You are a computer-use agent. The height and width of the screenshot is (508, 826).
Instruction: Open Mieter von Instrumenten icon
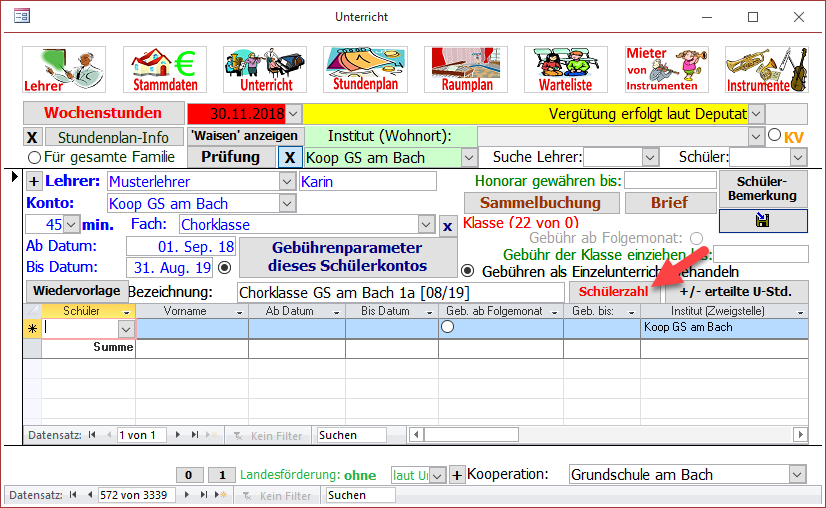[662, 70]
